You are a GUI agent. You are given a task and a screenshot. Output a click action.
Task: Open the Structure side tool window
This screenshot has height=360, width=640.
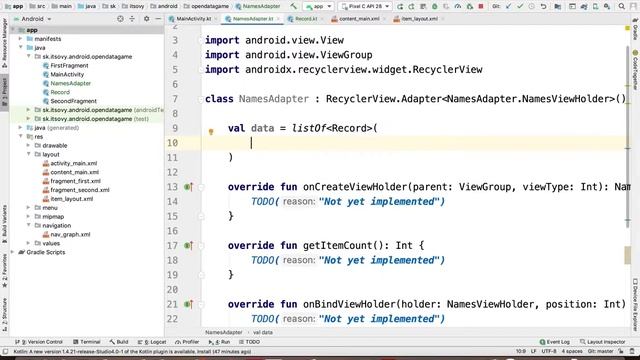(4, 314)
